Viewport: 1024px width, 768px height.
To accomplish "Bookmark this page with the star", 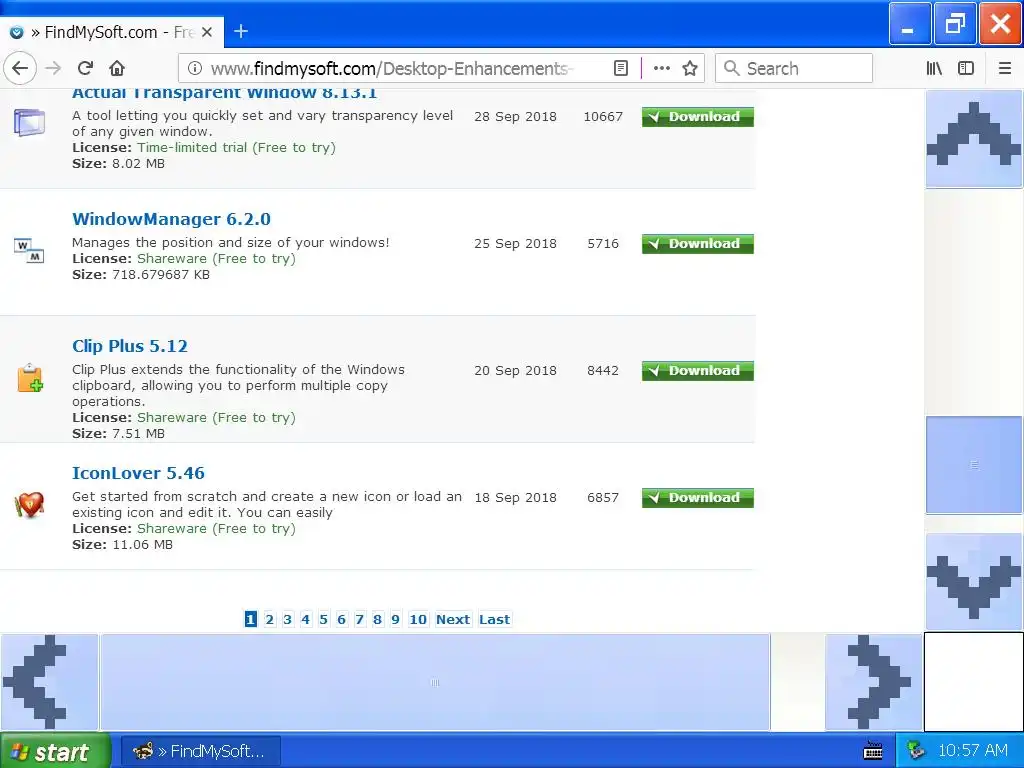I will tap(690, 68).
